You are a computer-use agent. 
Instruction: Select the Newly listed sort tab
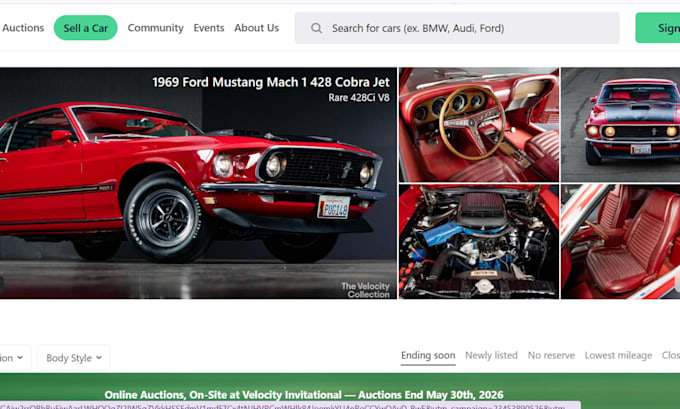(491, 356)
